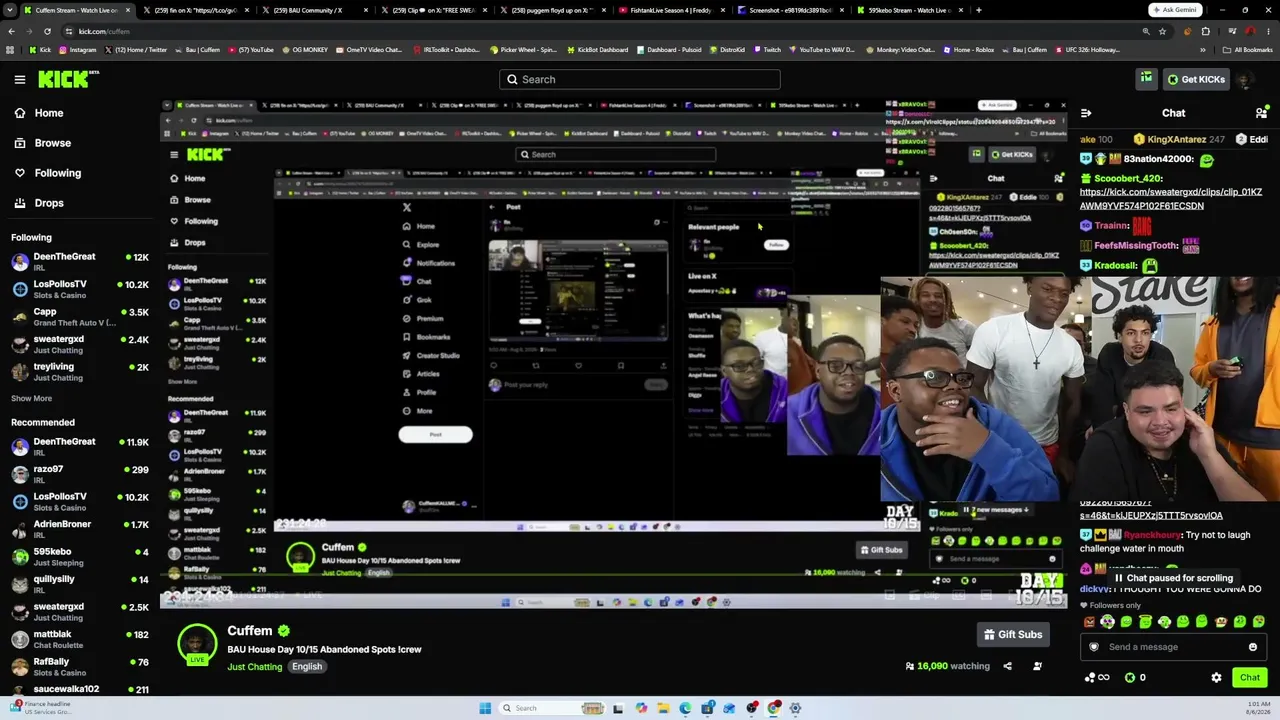This screenshot has height=720, width=1280.
Task: Open 595kebo's recommended channel
Action: click(80, 557)
